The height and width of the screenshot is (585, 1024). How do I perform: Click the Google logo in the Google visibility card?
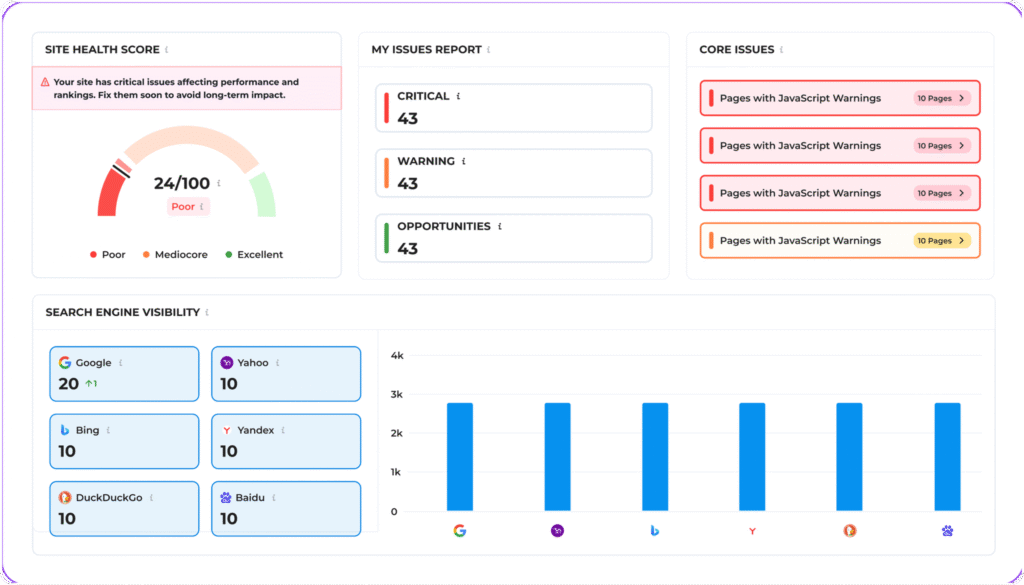click(x=65, y=363)
